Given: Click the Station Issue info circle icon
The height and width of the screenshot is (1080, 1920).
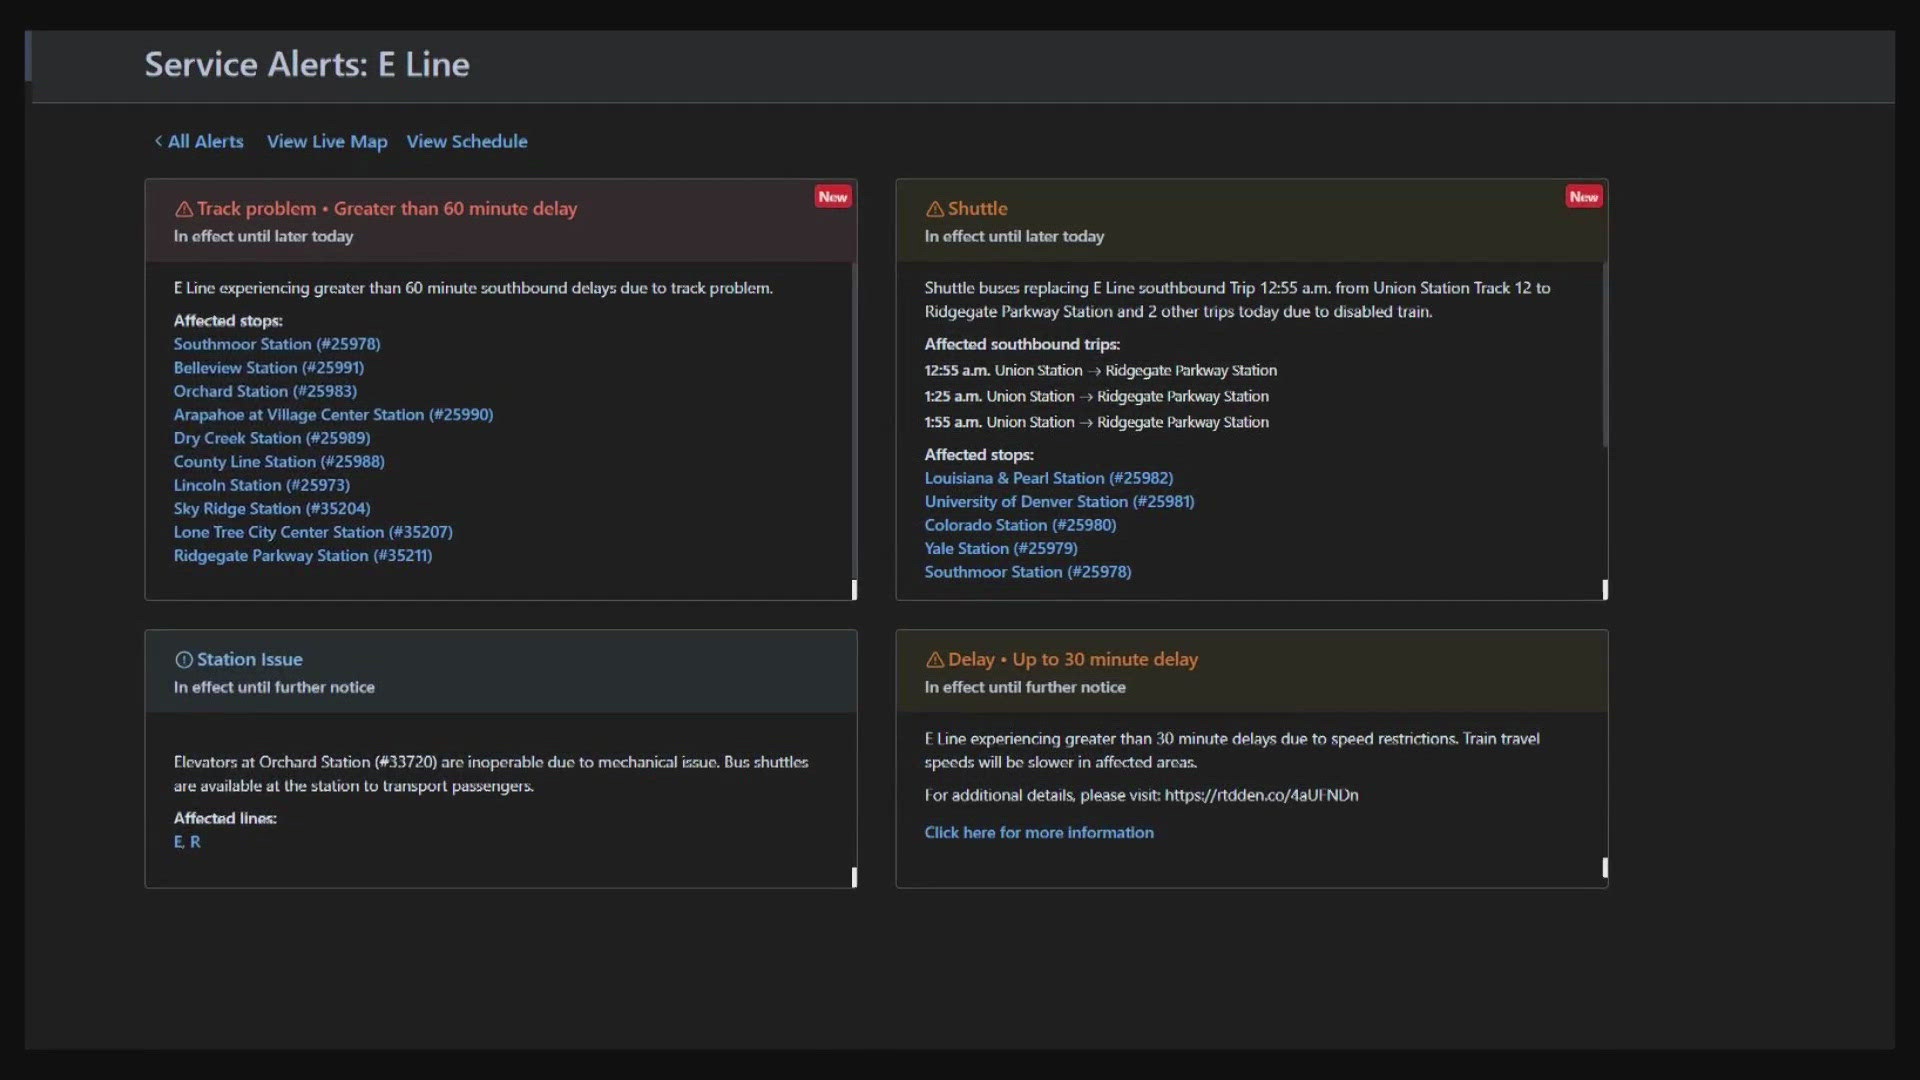Looking at the screenshot, I should coord(184,660).
